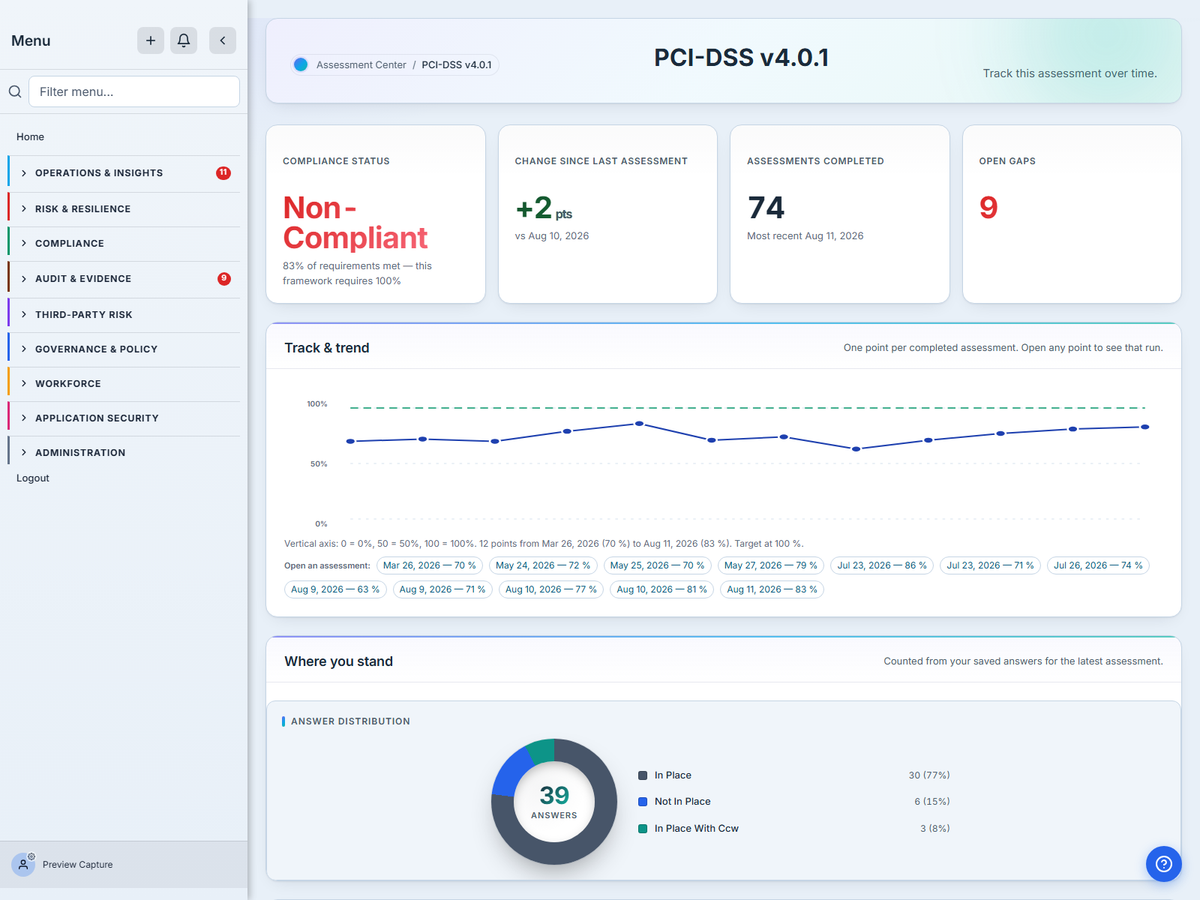
Task: Open assessment Jul 23, 2026 — 71 %
Action: 990,565
